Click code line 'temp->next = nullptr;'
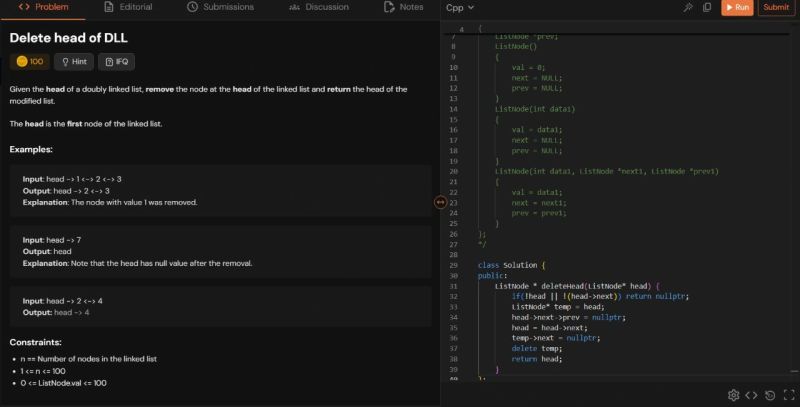The width and height of the screenshot is (800, 407). pos(556,338)
